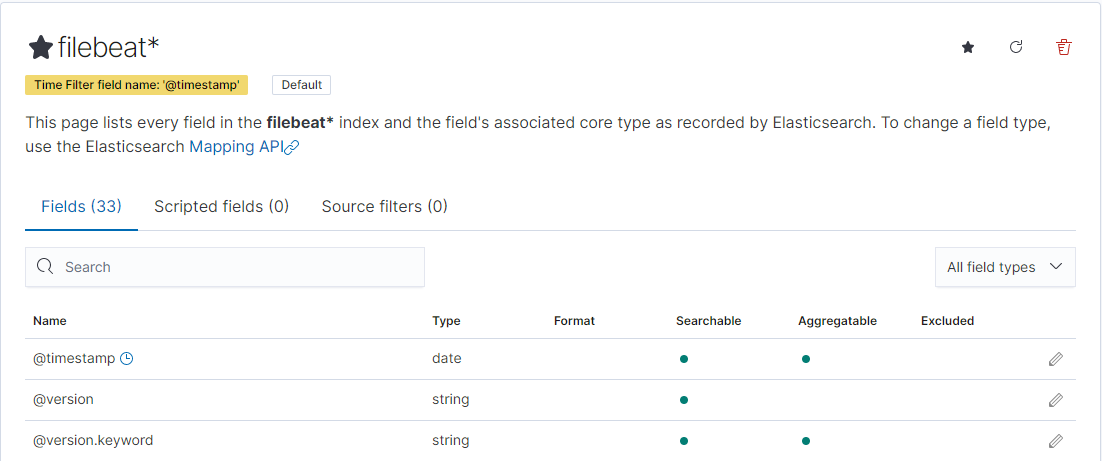
Task: Open the All field types dropdown
Action: [1004, 267]
